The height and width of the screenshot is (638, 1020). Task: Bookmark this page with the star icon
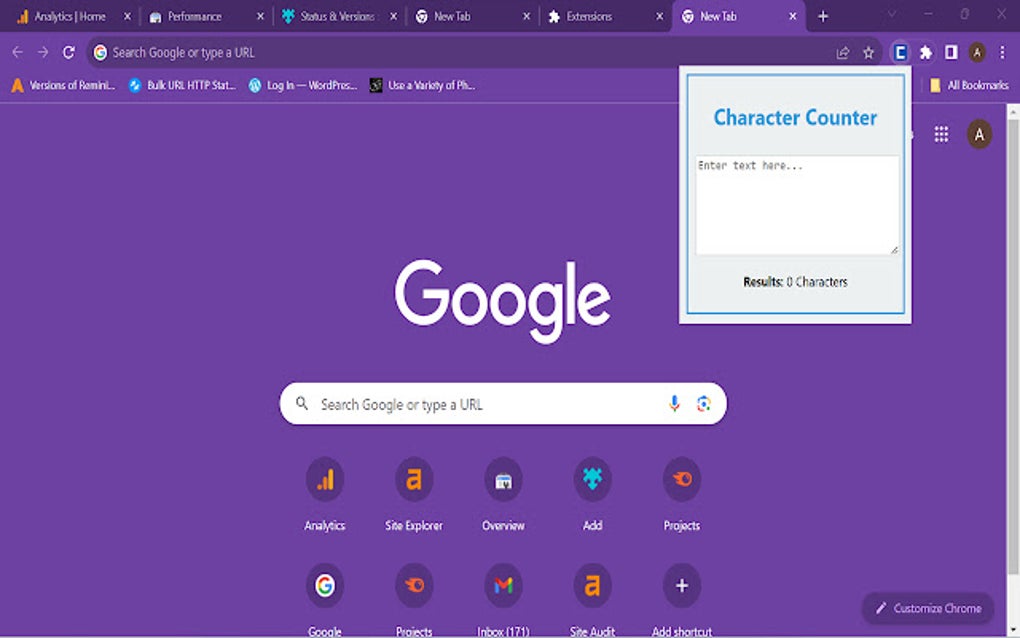pos(867,52)
